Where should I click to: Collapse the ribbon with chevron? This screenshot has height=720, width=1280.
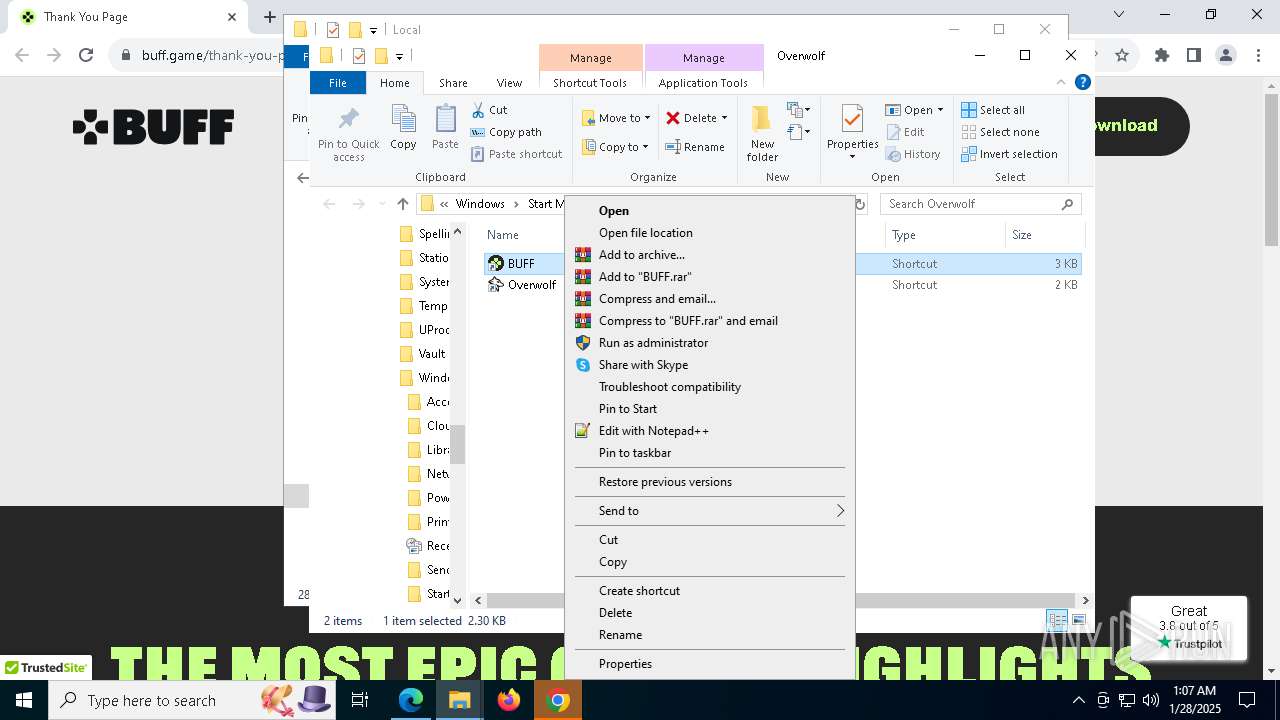pyautogui.click(x=1061, y=83)
